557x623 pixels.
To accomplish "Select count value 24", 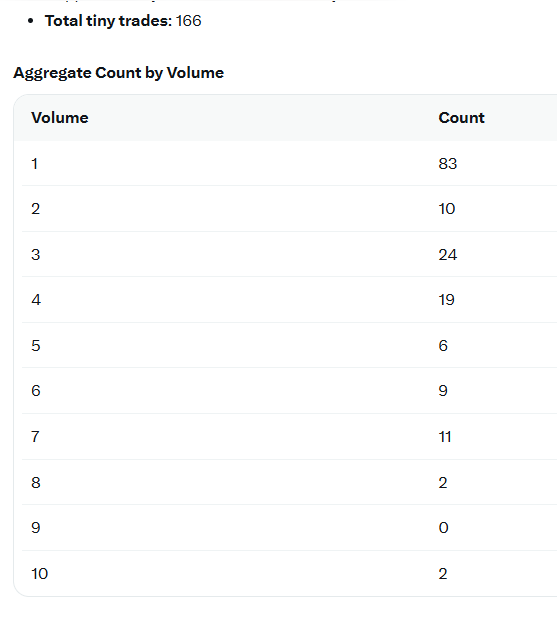I will (x=448, y=254).
